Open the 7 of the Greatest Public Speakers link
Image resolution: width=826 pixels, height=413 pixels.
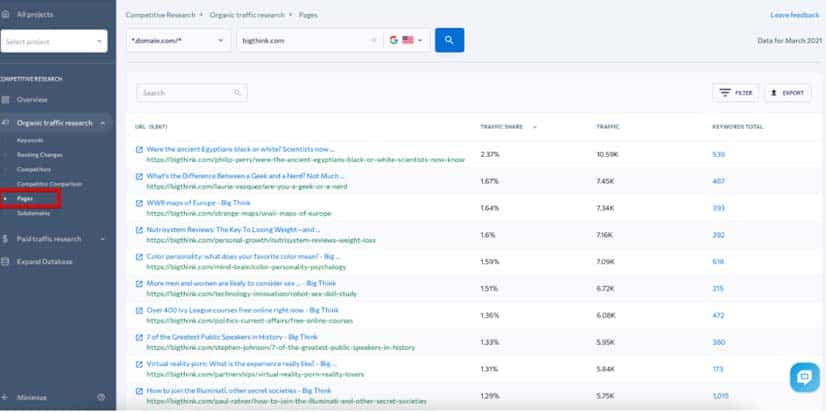[x=232, y=338]
